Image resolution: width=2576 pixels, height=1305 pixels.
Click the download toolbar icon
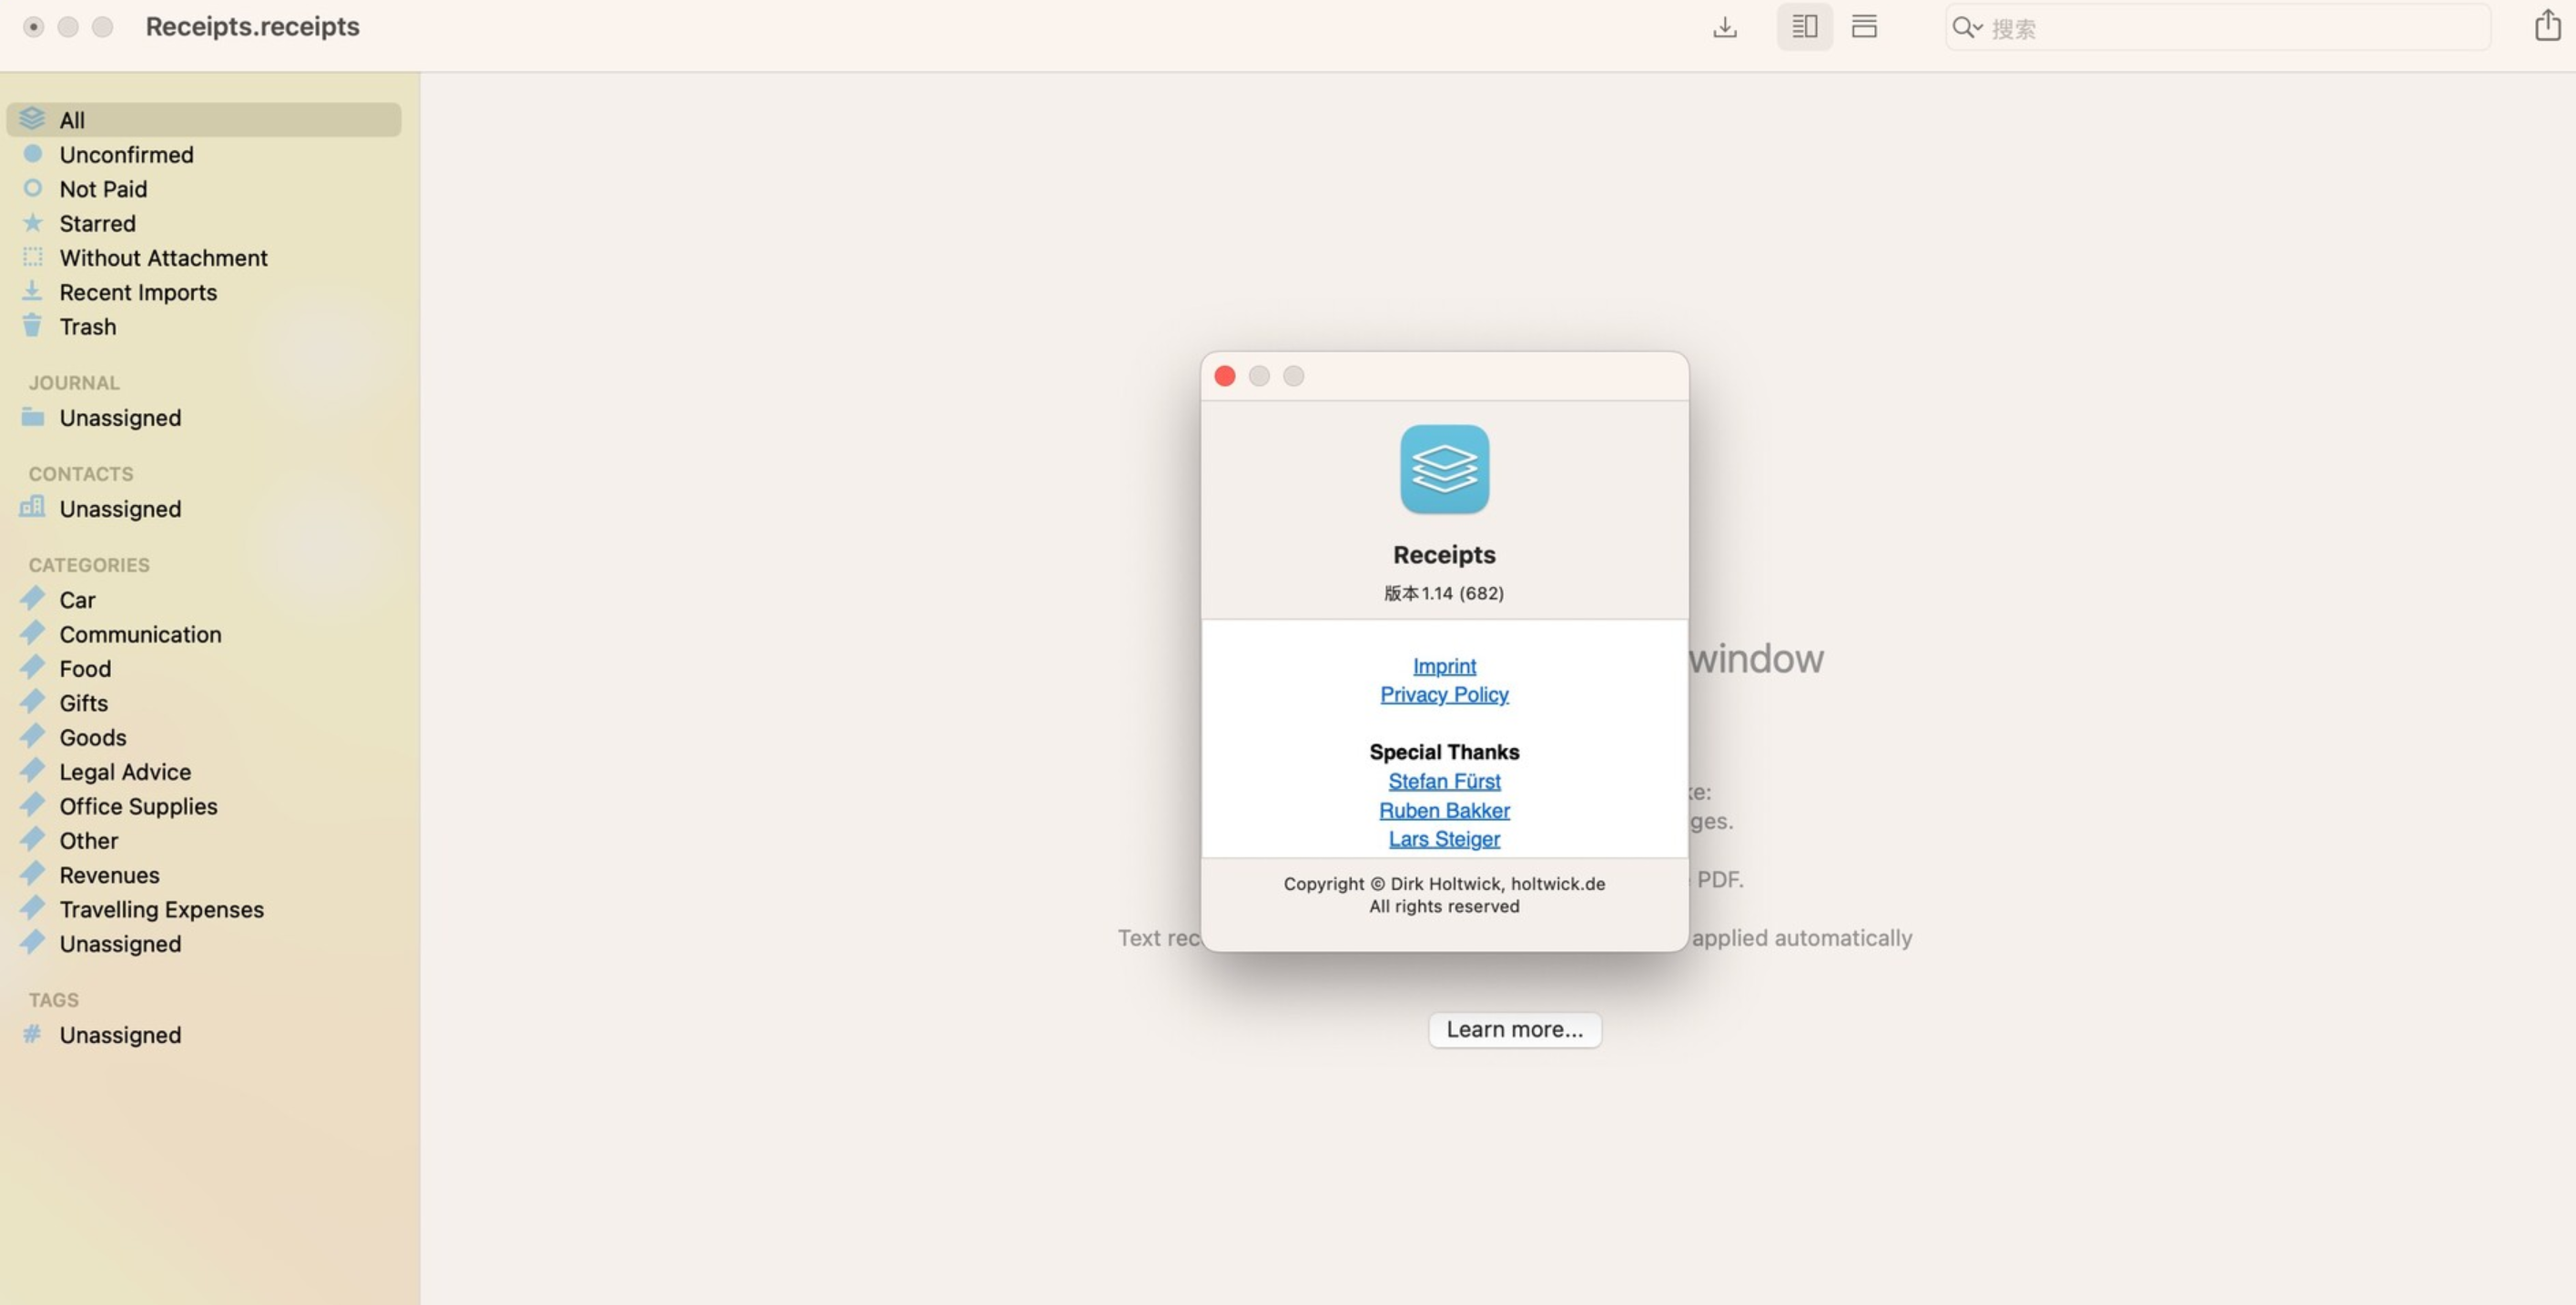point(1726,25)
